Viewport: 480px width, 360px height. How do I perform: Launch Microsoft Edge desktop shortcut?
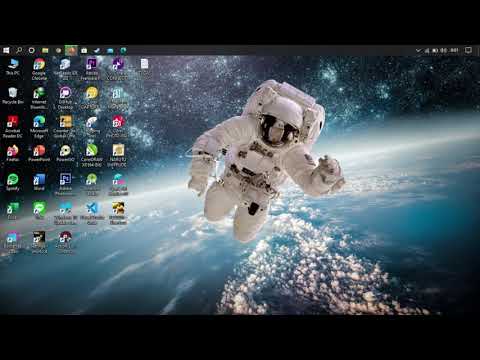coord(39,127)
